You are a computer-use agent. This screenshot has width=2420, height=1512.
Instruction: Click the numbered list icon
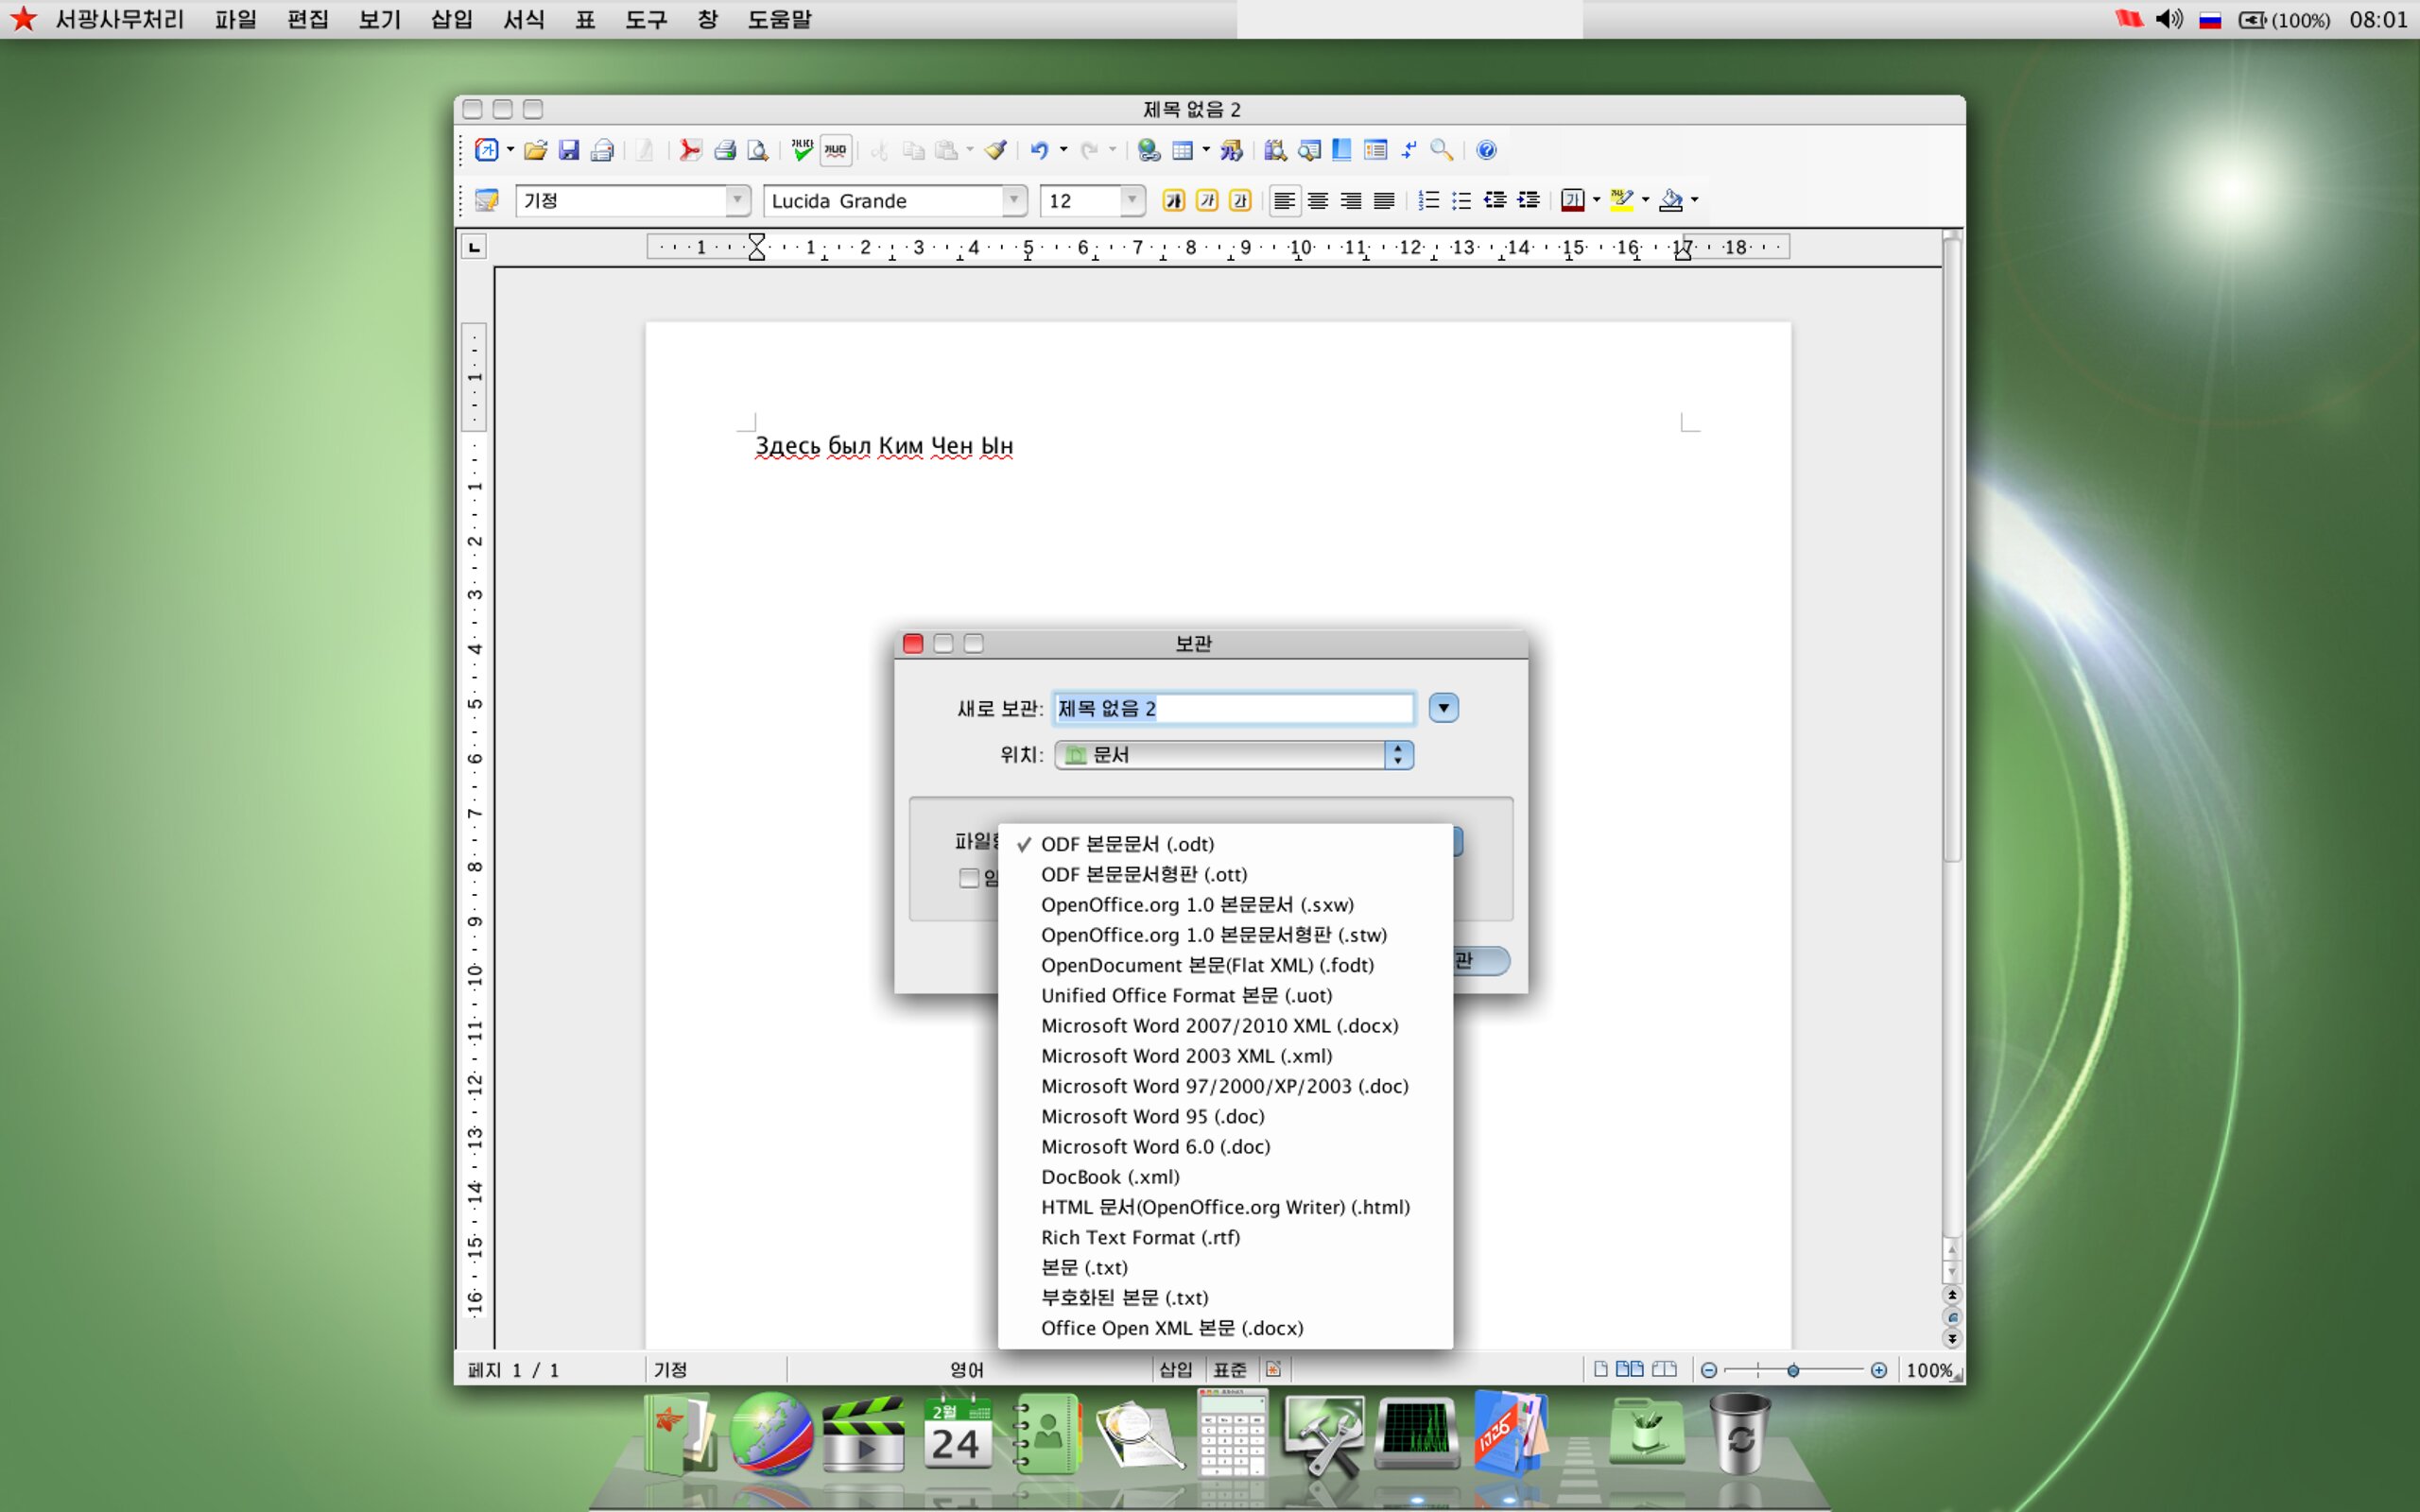1428,200
